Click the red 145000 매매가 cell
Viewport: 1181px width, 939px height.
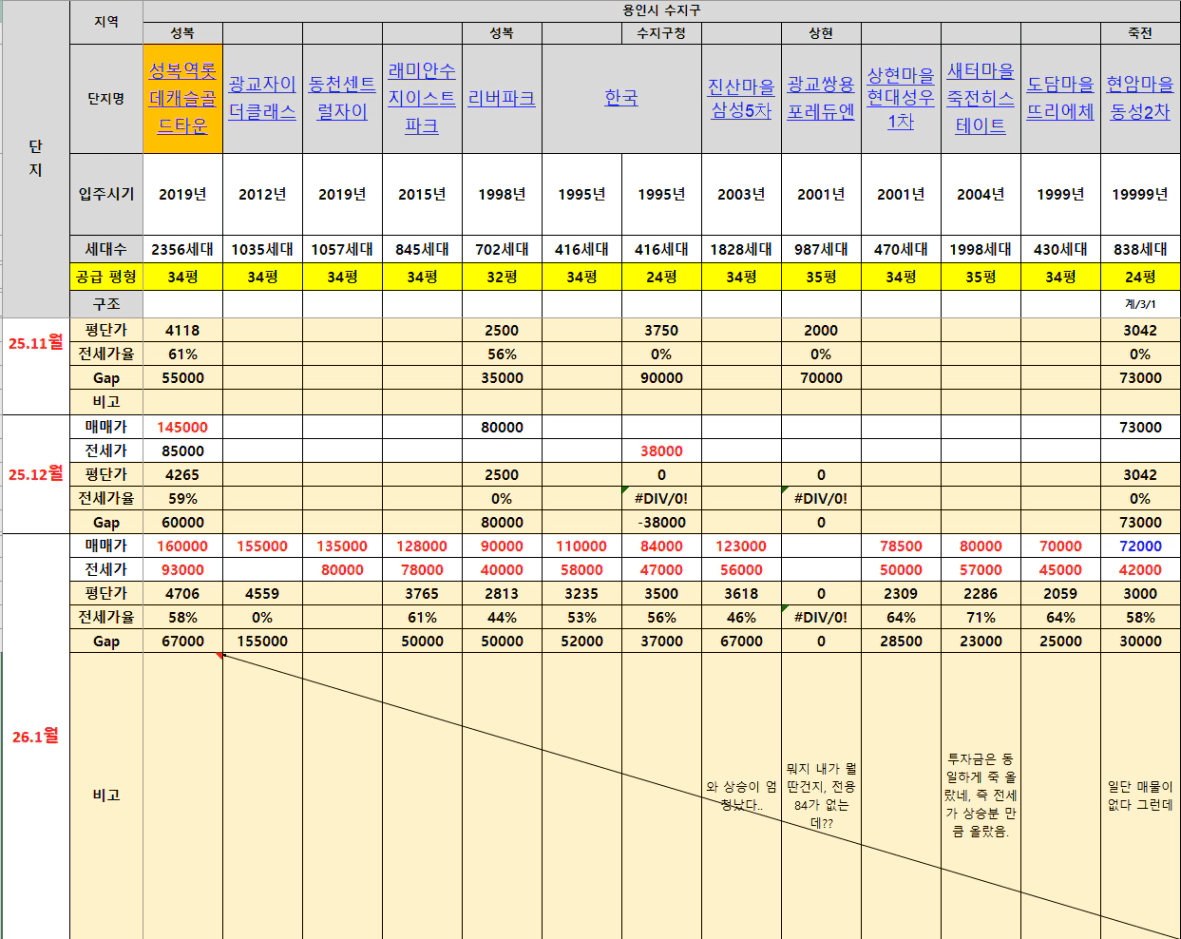[x=182, y=427]
